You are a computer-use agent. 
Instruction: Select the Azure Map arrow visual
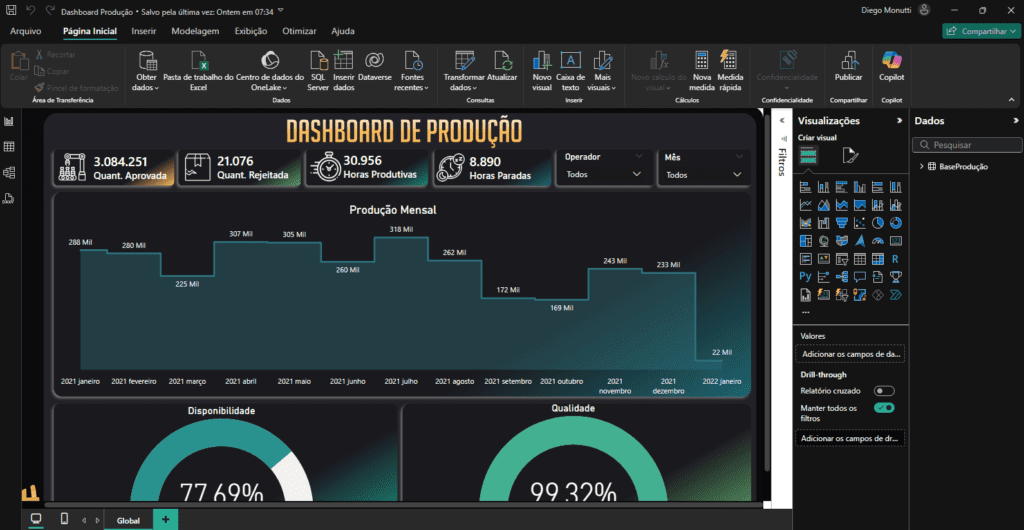pos(860,241)
